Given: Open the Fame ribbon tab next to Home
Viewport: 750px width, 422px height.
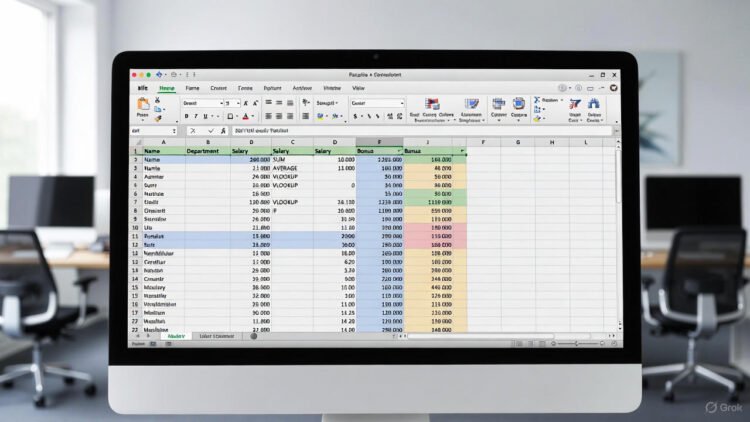Looking at the screenshot, I should pos(192,88).
